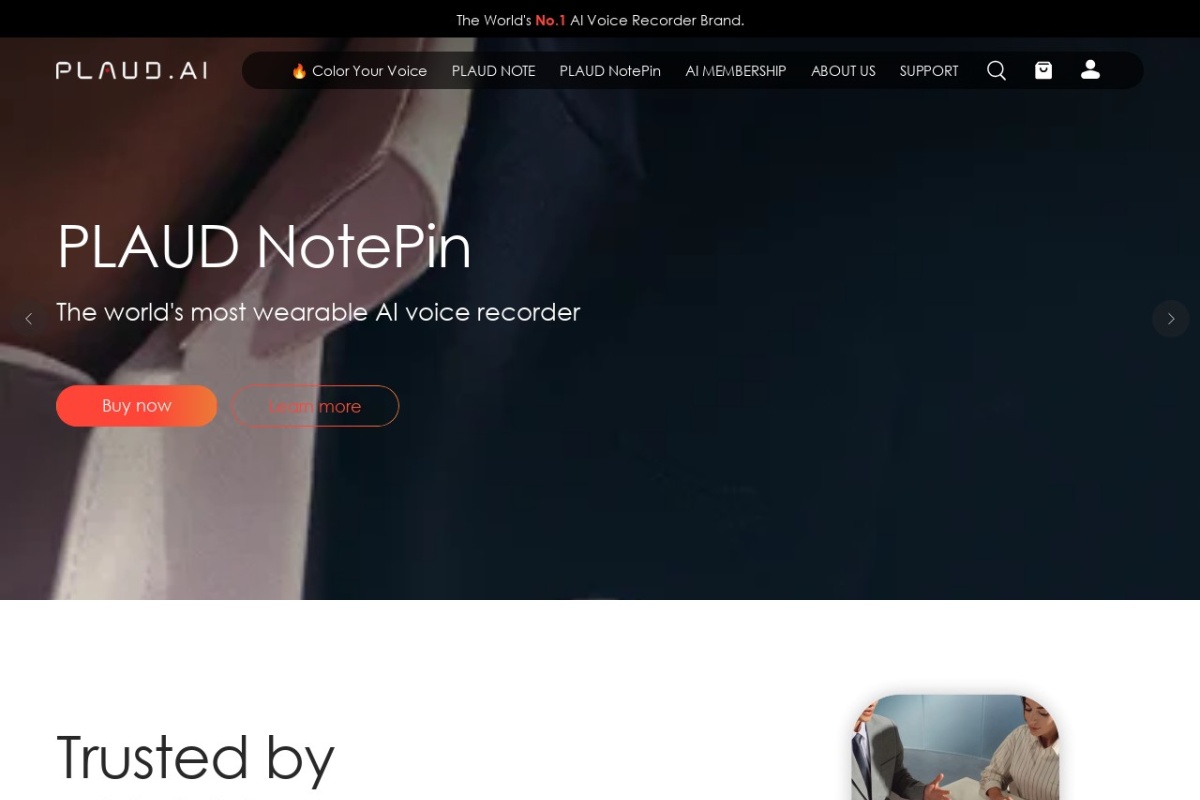1200x800 pixels.
Task: Select PLAUD NOTE in navigation bar
Action: [x=493, y=71]
